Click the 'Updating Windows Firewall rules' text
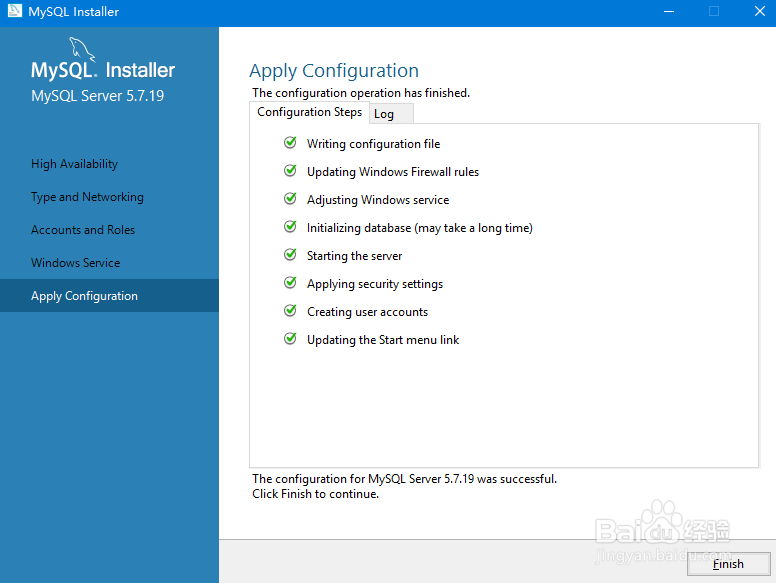The height and width of the screenshot is (583, 776). [393, 172]
